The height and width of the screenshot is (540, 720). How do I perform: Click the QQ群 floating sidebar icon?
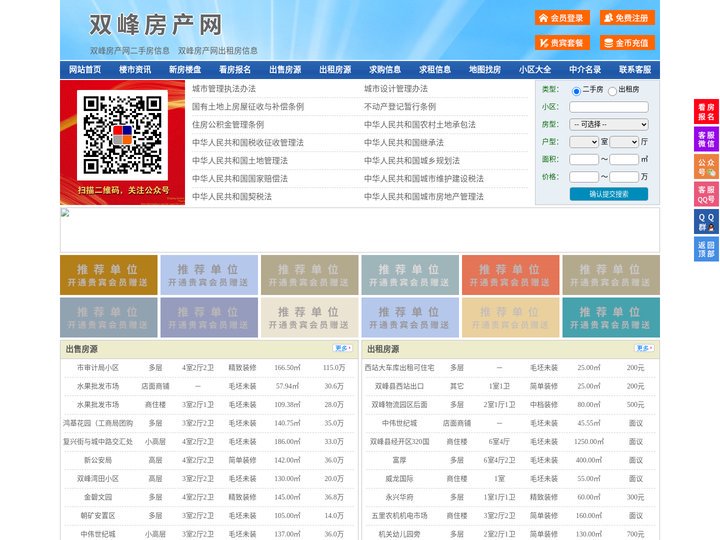click(706, 222)
